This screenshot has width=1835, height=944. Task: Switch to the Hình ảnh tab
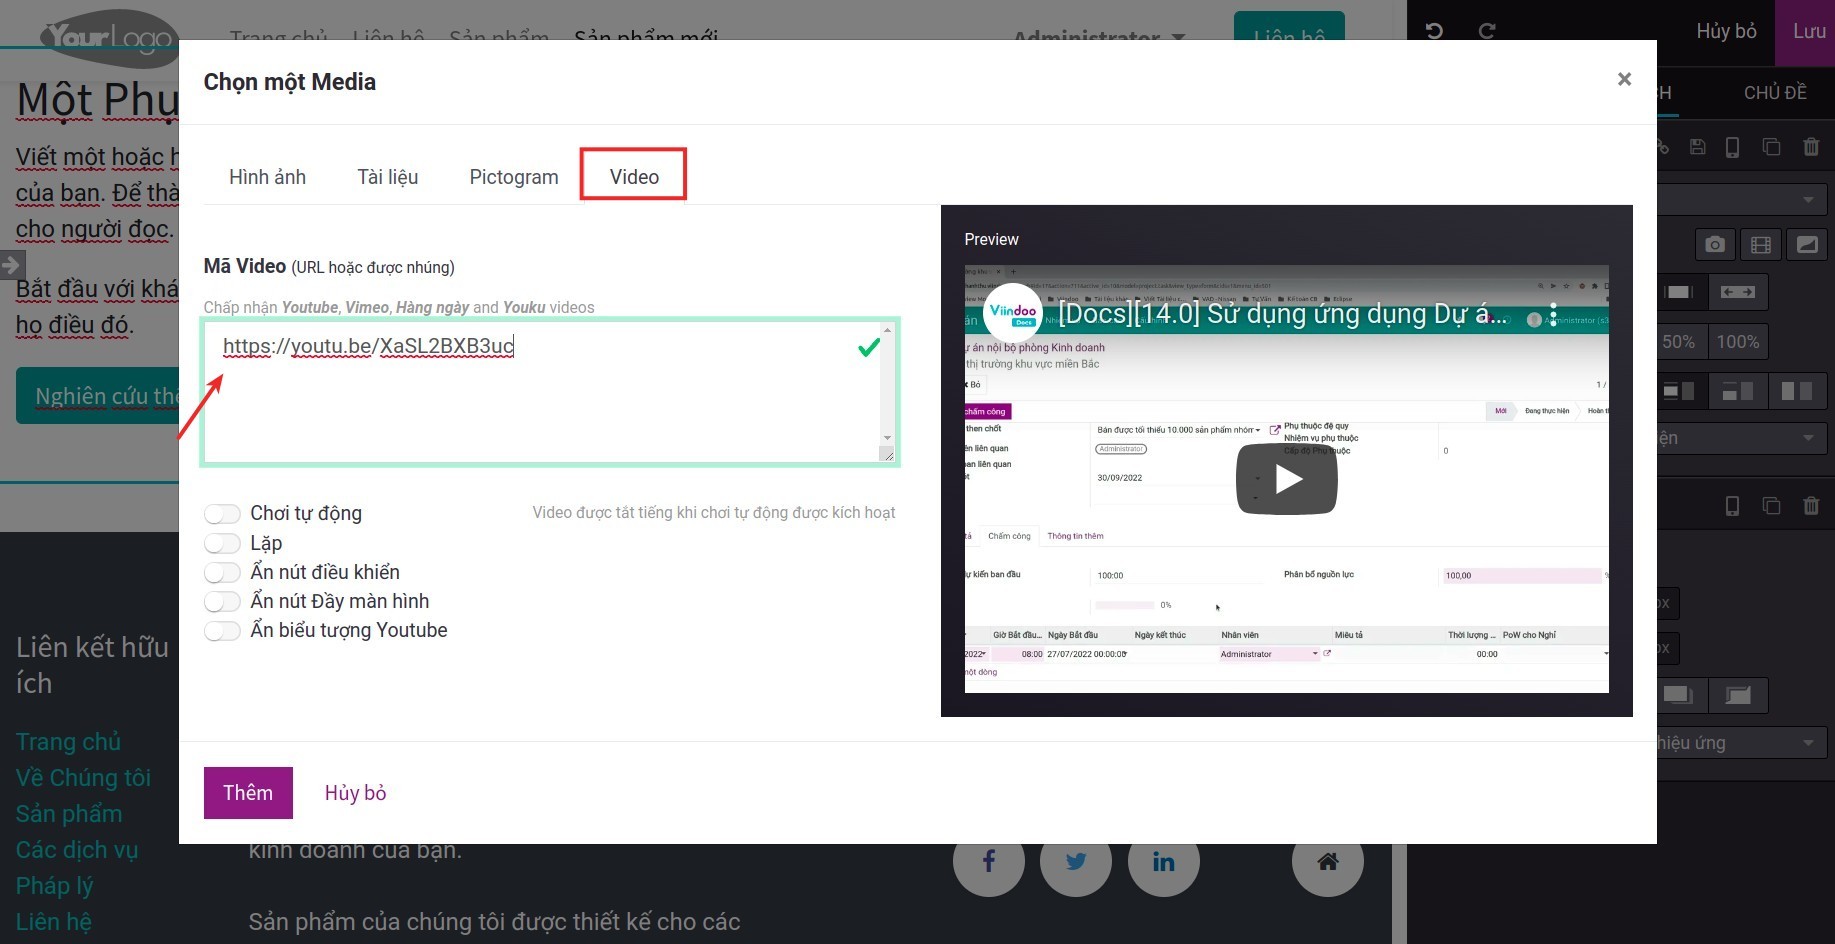coord(267,176)
